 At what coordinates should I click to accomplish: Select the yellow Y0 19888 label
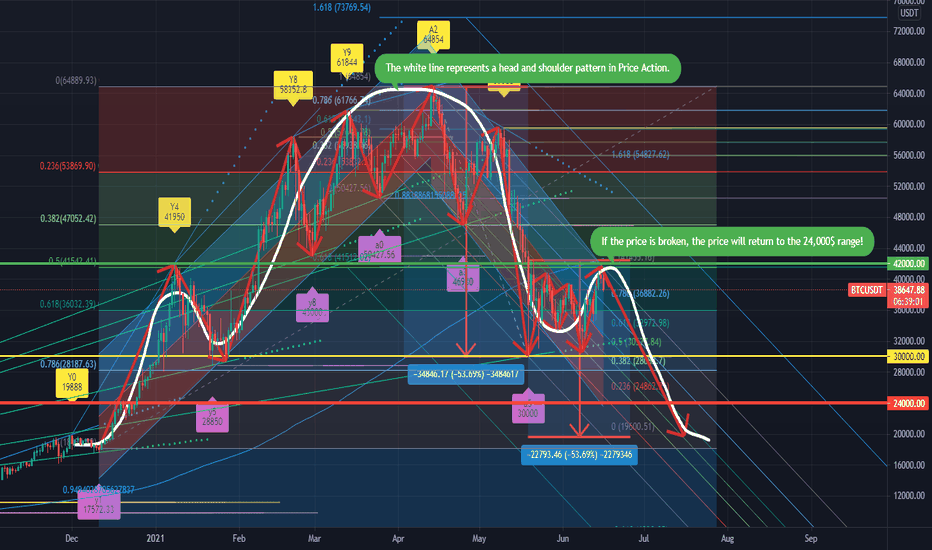71,384
